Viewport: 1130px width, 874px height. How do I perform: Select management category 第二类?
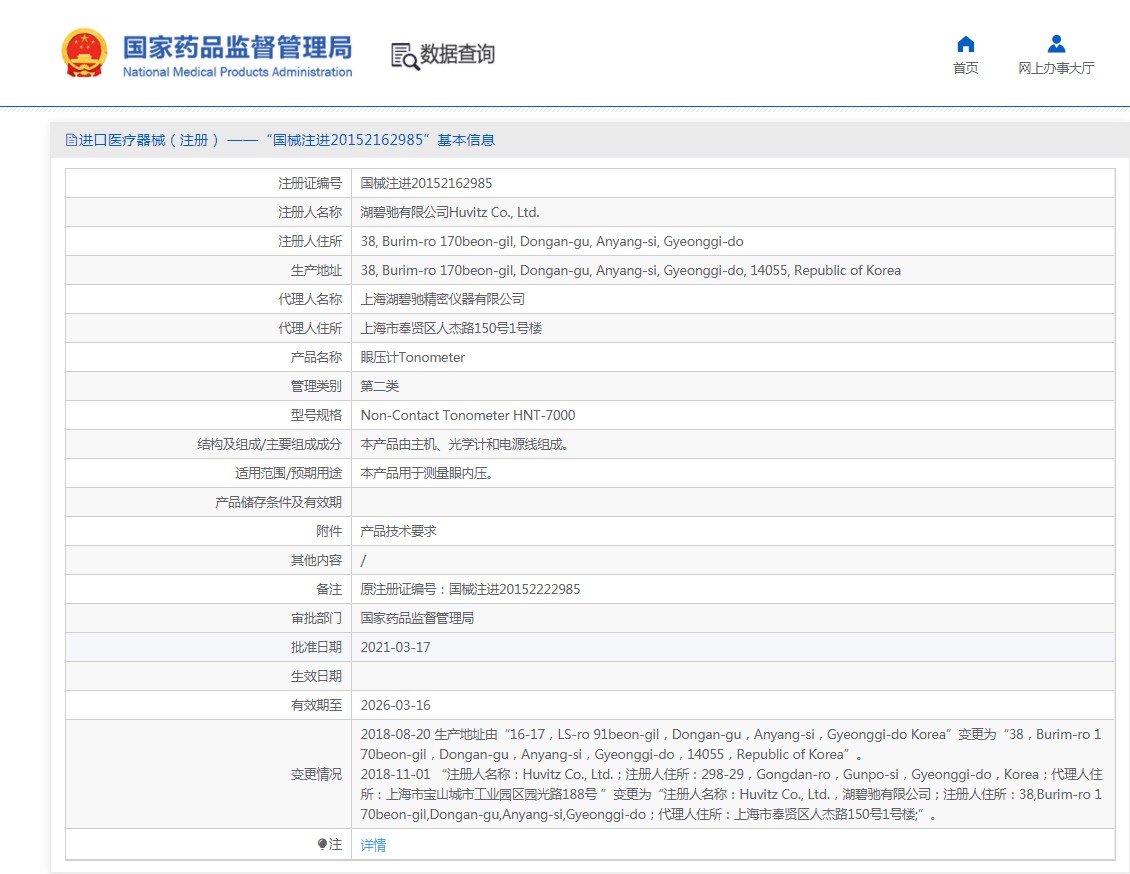tap(380, 386)
